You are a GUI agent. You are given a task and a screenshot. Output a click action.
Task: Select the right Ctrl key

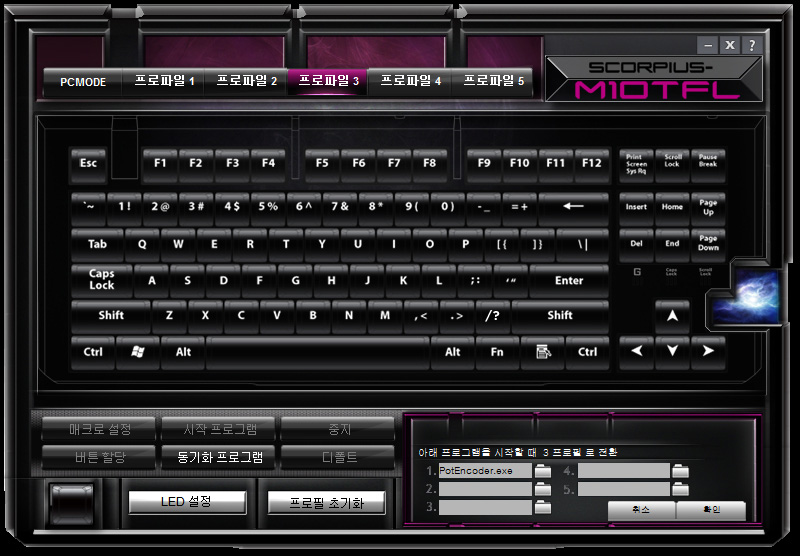coord(587,351)
